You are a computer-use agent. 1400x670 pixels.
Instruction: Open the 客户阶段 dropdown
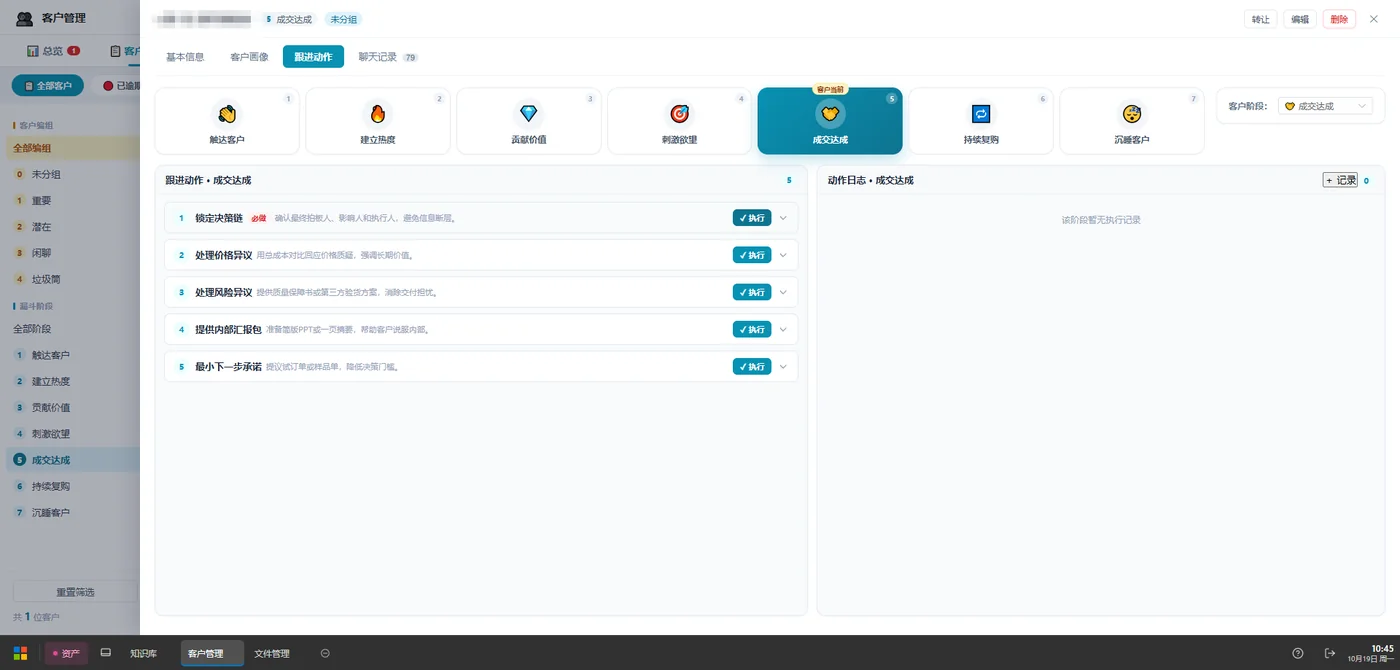(1325, 106)
